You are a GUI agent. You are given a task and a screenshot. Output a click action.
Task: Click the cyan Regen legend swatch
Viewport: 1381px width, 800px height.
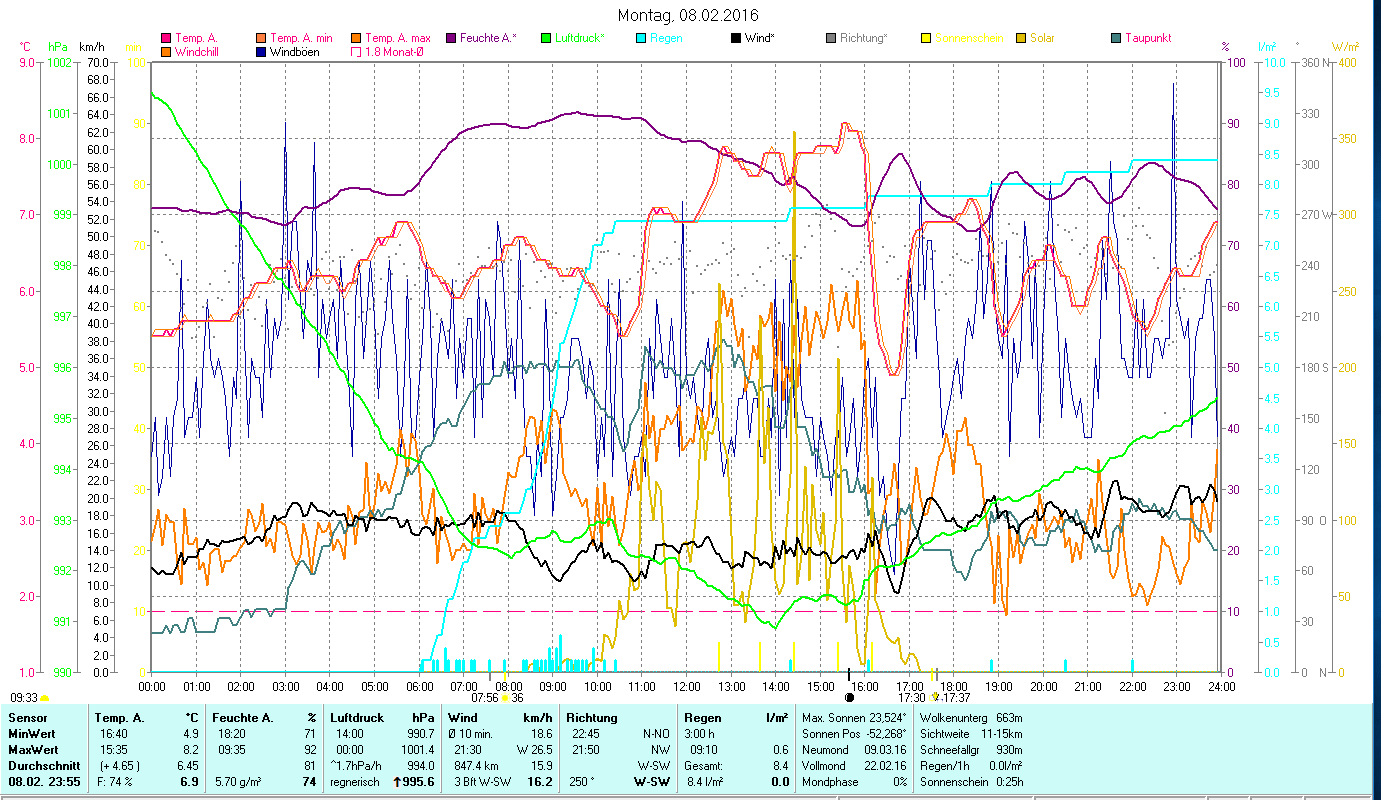[x=639, y=38]
